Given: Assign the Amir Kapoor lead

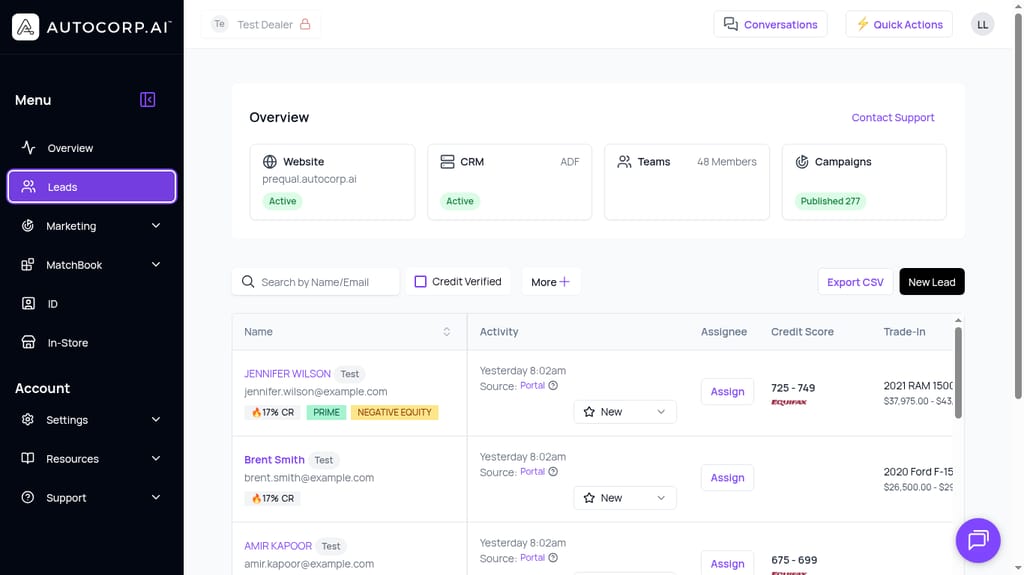Looking at the screenshot, I should tap(728, 563).
